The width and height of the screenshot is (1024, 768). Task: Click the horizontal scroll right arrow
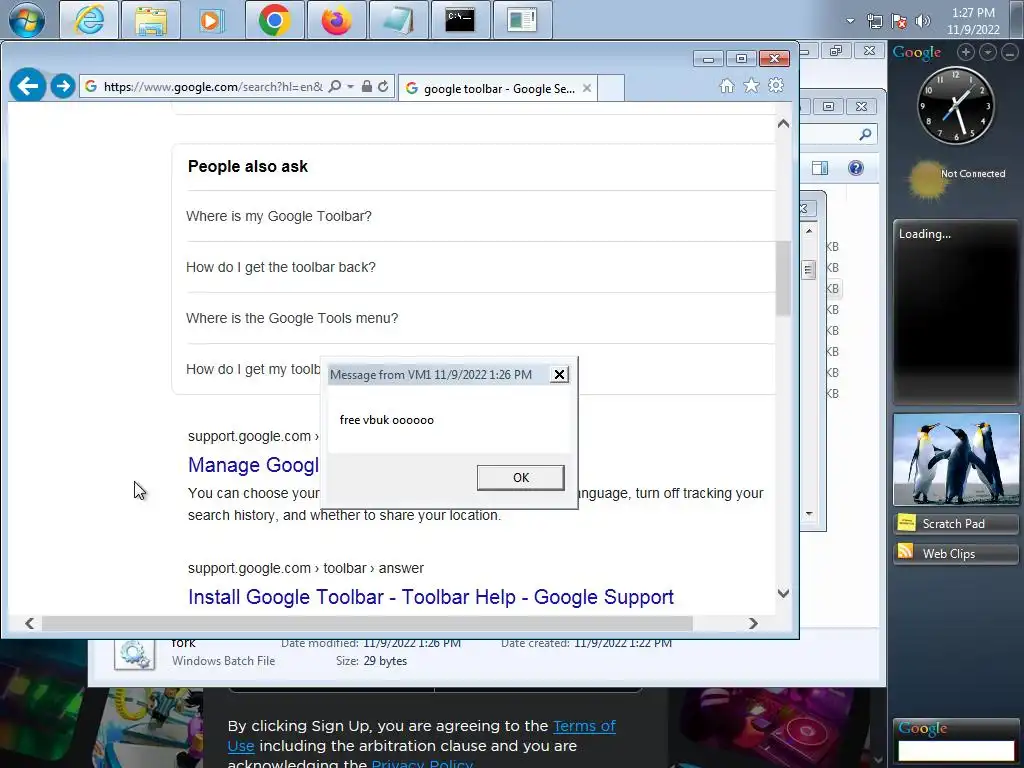(753, 624)
